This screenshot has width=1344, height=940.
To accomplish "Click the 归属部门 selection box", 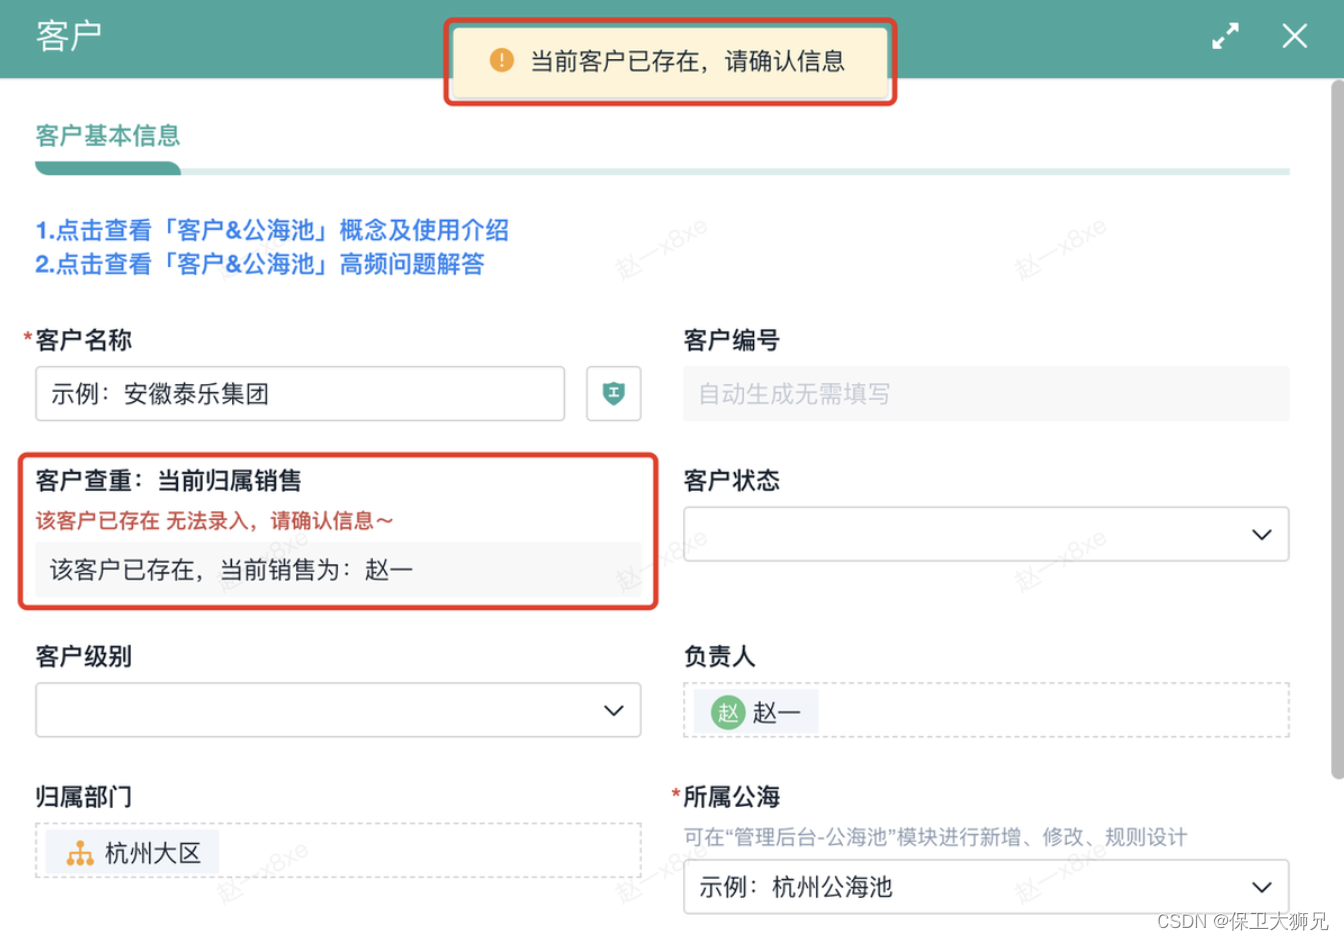I will (338, 851).
